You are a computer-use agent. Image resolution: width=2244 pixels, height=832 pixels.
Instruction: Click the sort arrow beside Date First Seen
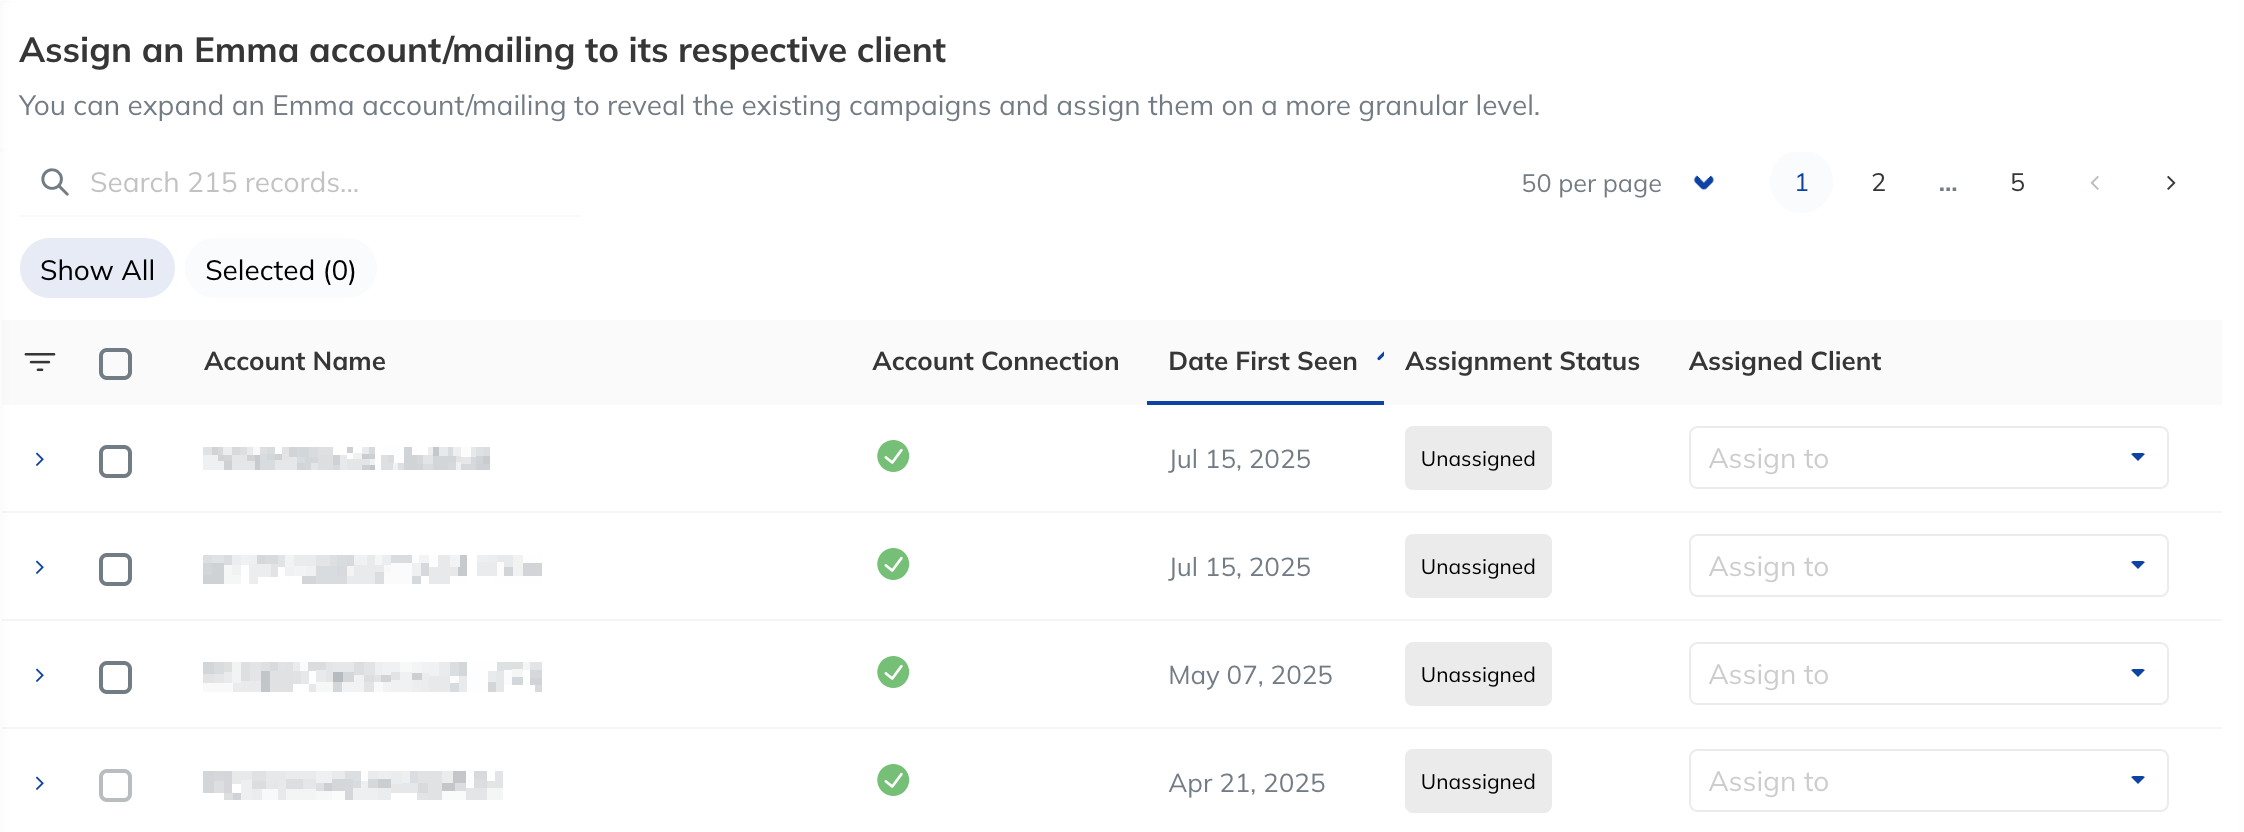pos(1380,356)
